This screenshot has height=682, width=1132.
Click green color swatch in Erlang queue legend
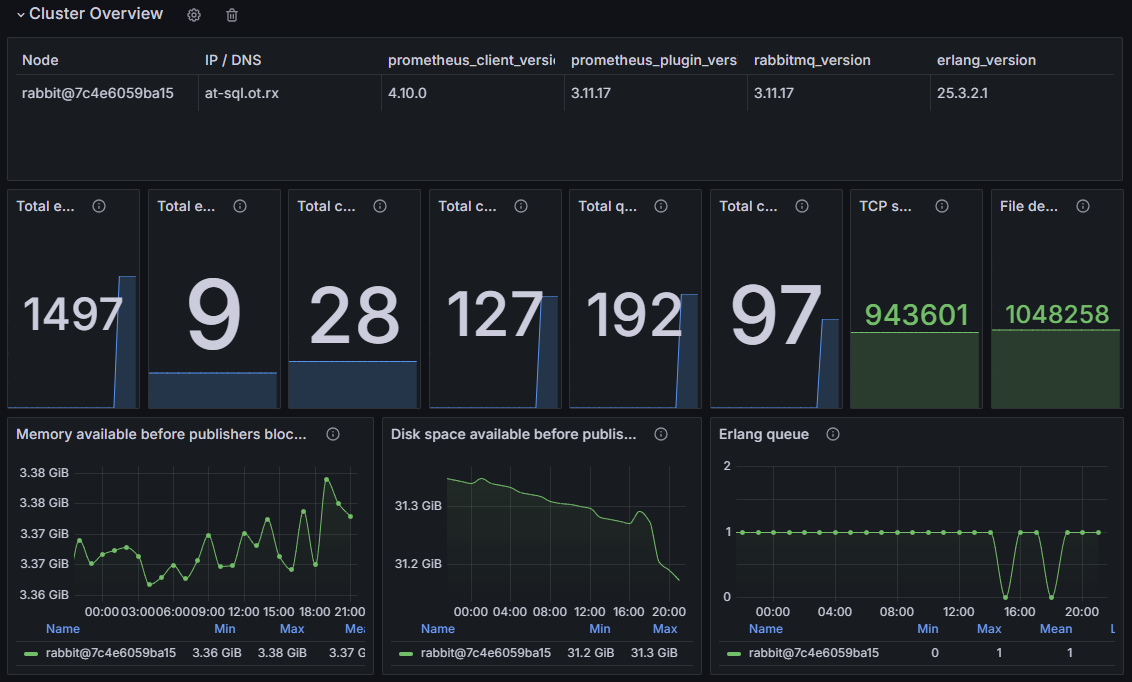click(x=734, y=654)
